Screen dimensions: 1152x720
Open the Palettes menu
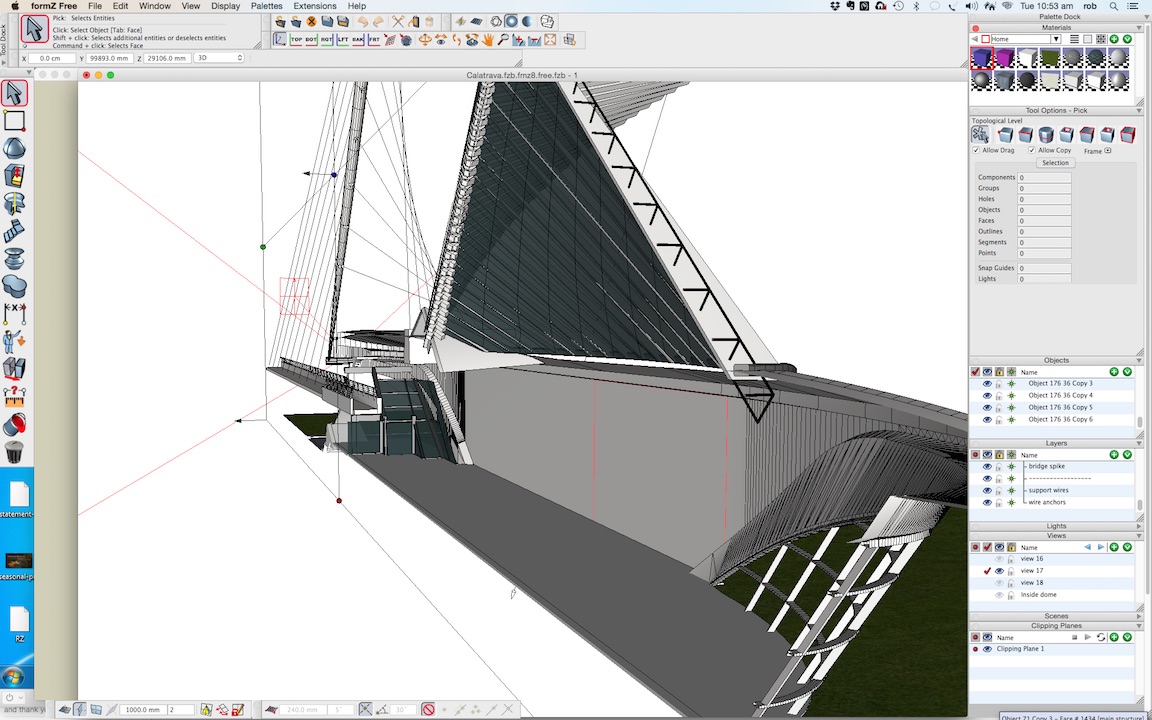(x=267, y=6)
